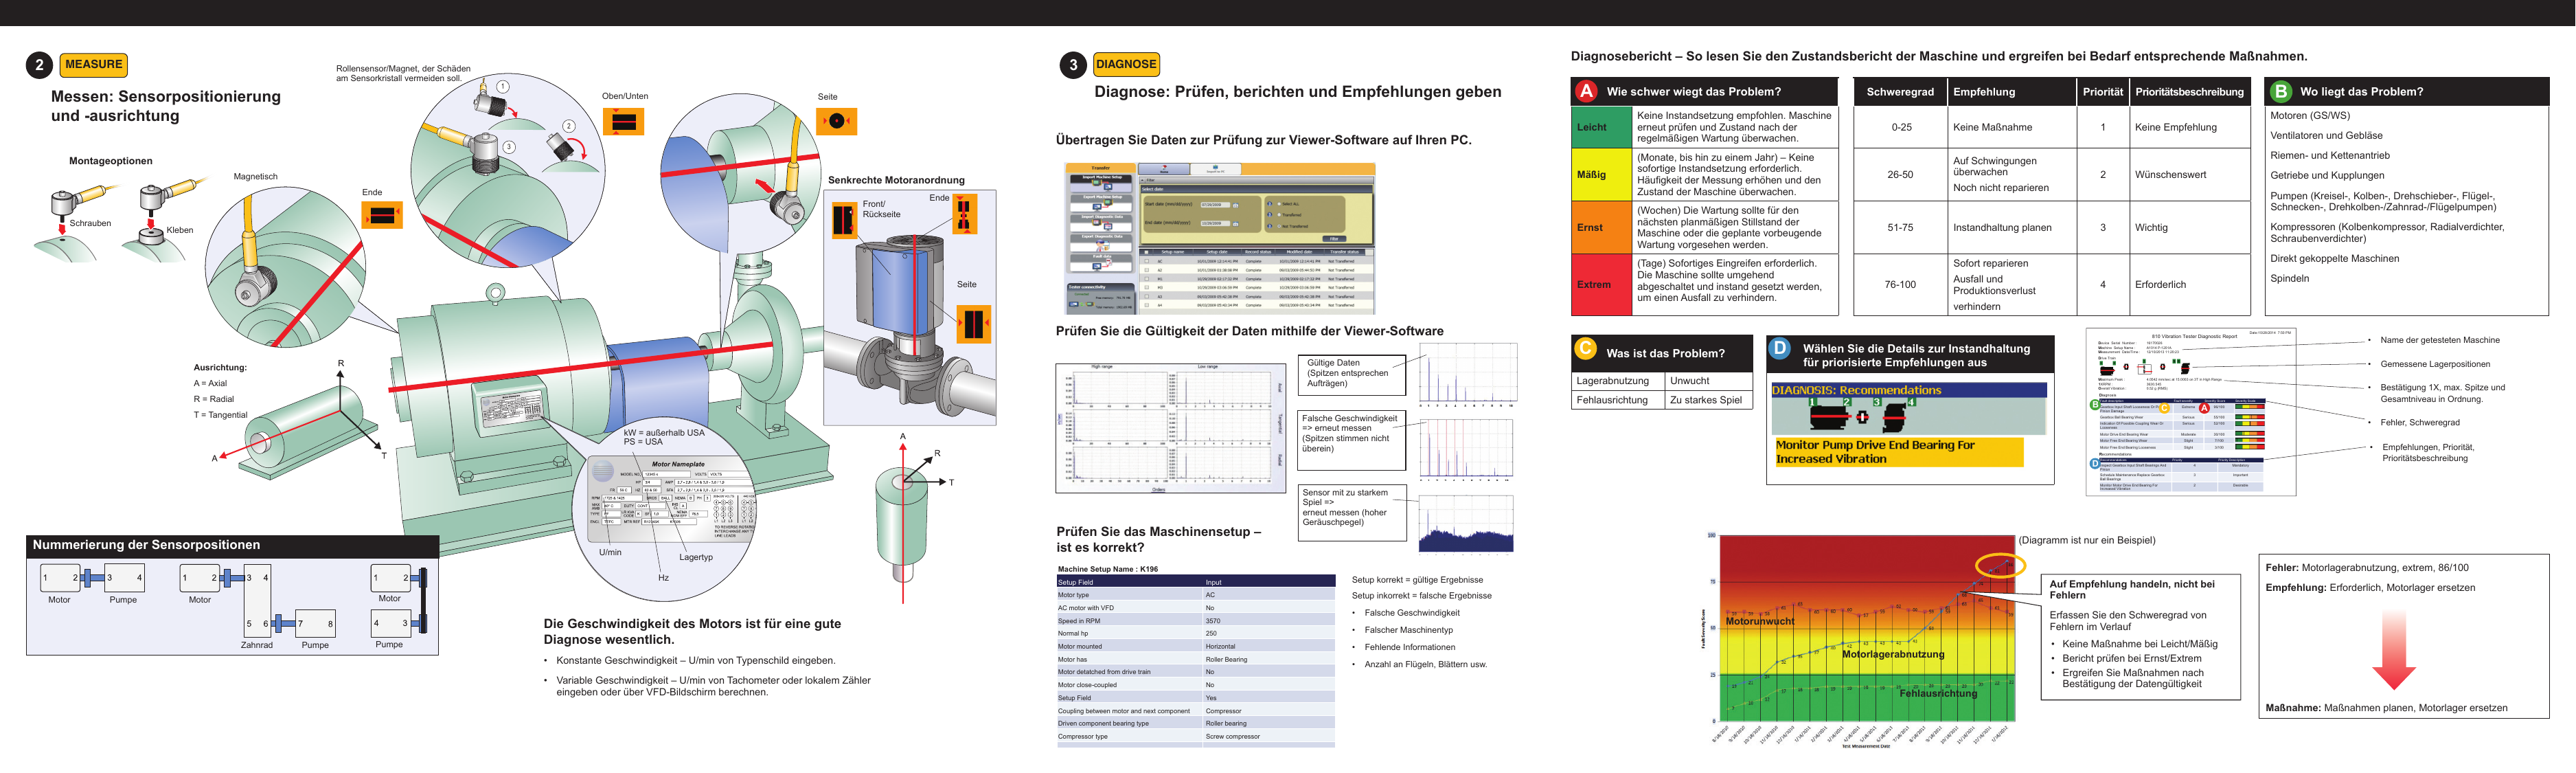Click the Magnetisch sensor magnified circle
This screenshot has height=773, width=2576.
coord(287,267)
